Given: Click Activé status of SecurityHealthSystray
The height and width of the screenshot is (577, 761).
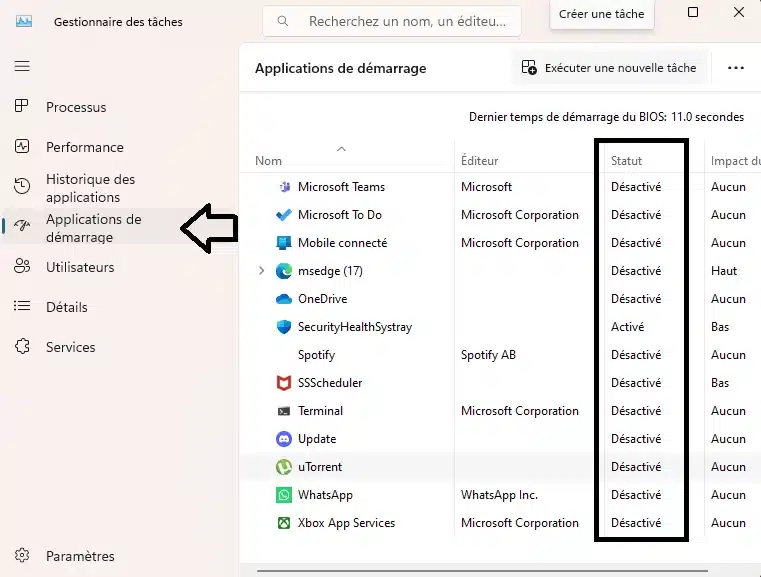Looking at the screenshot, I should pos(627,327).
